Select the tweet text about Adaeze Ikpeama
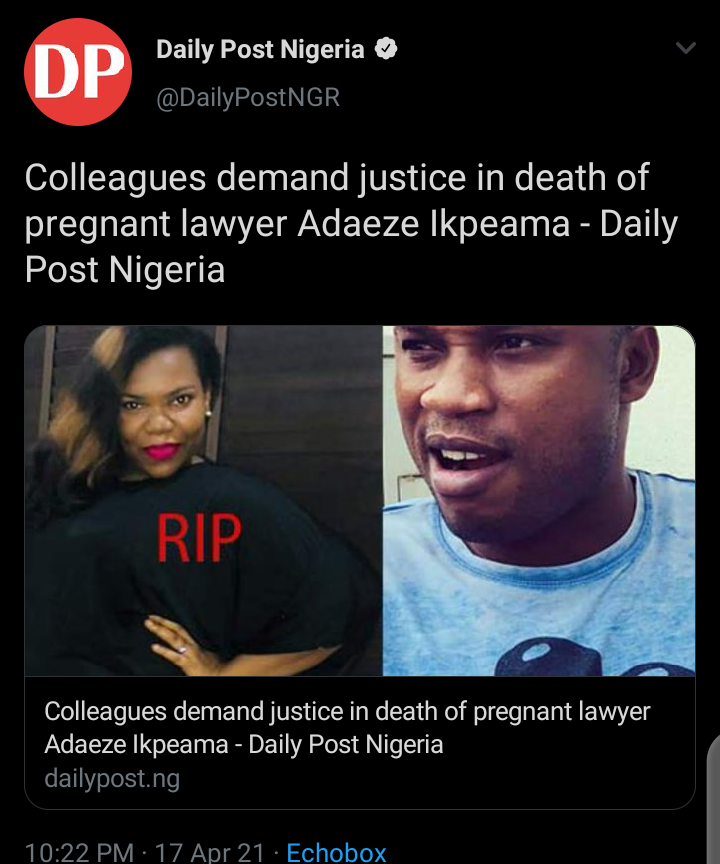The width and height of the screenshot is (720, 864). (351, 223)
